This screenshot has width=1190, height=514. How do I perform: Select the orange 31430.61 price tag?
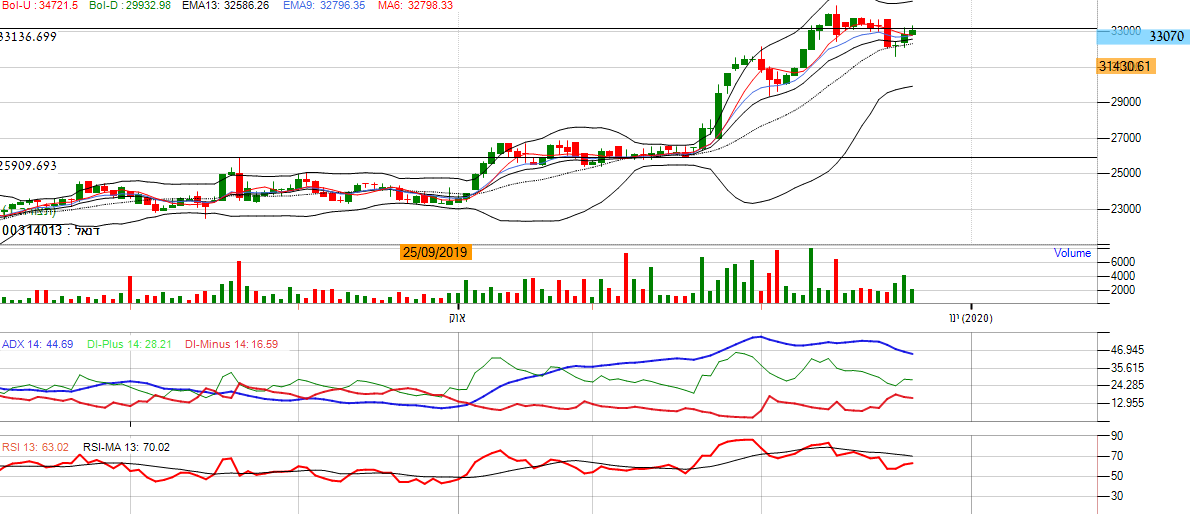1126,66
